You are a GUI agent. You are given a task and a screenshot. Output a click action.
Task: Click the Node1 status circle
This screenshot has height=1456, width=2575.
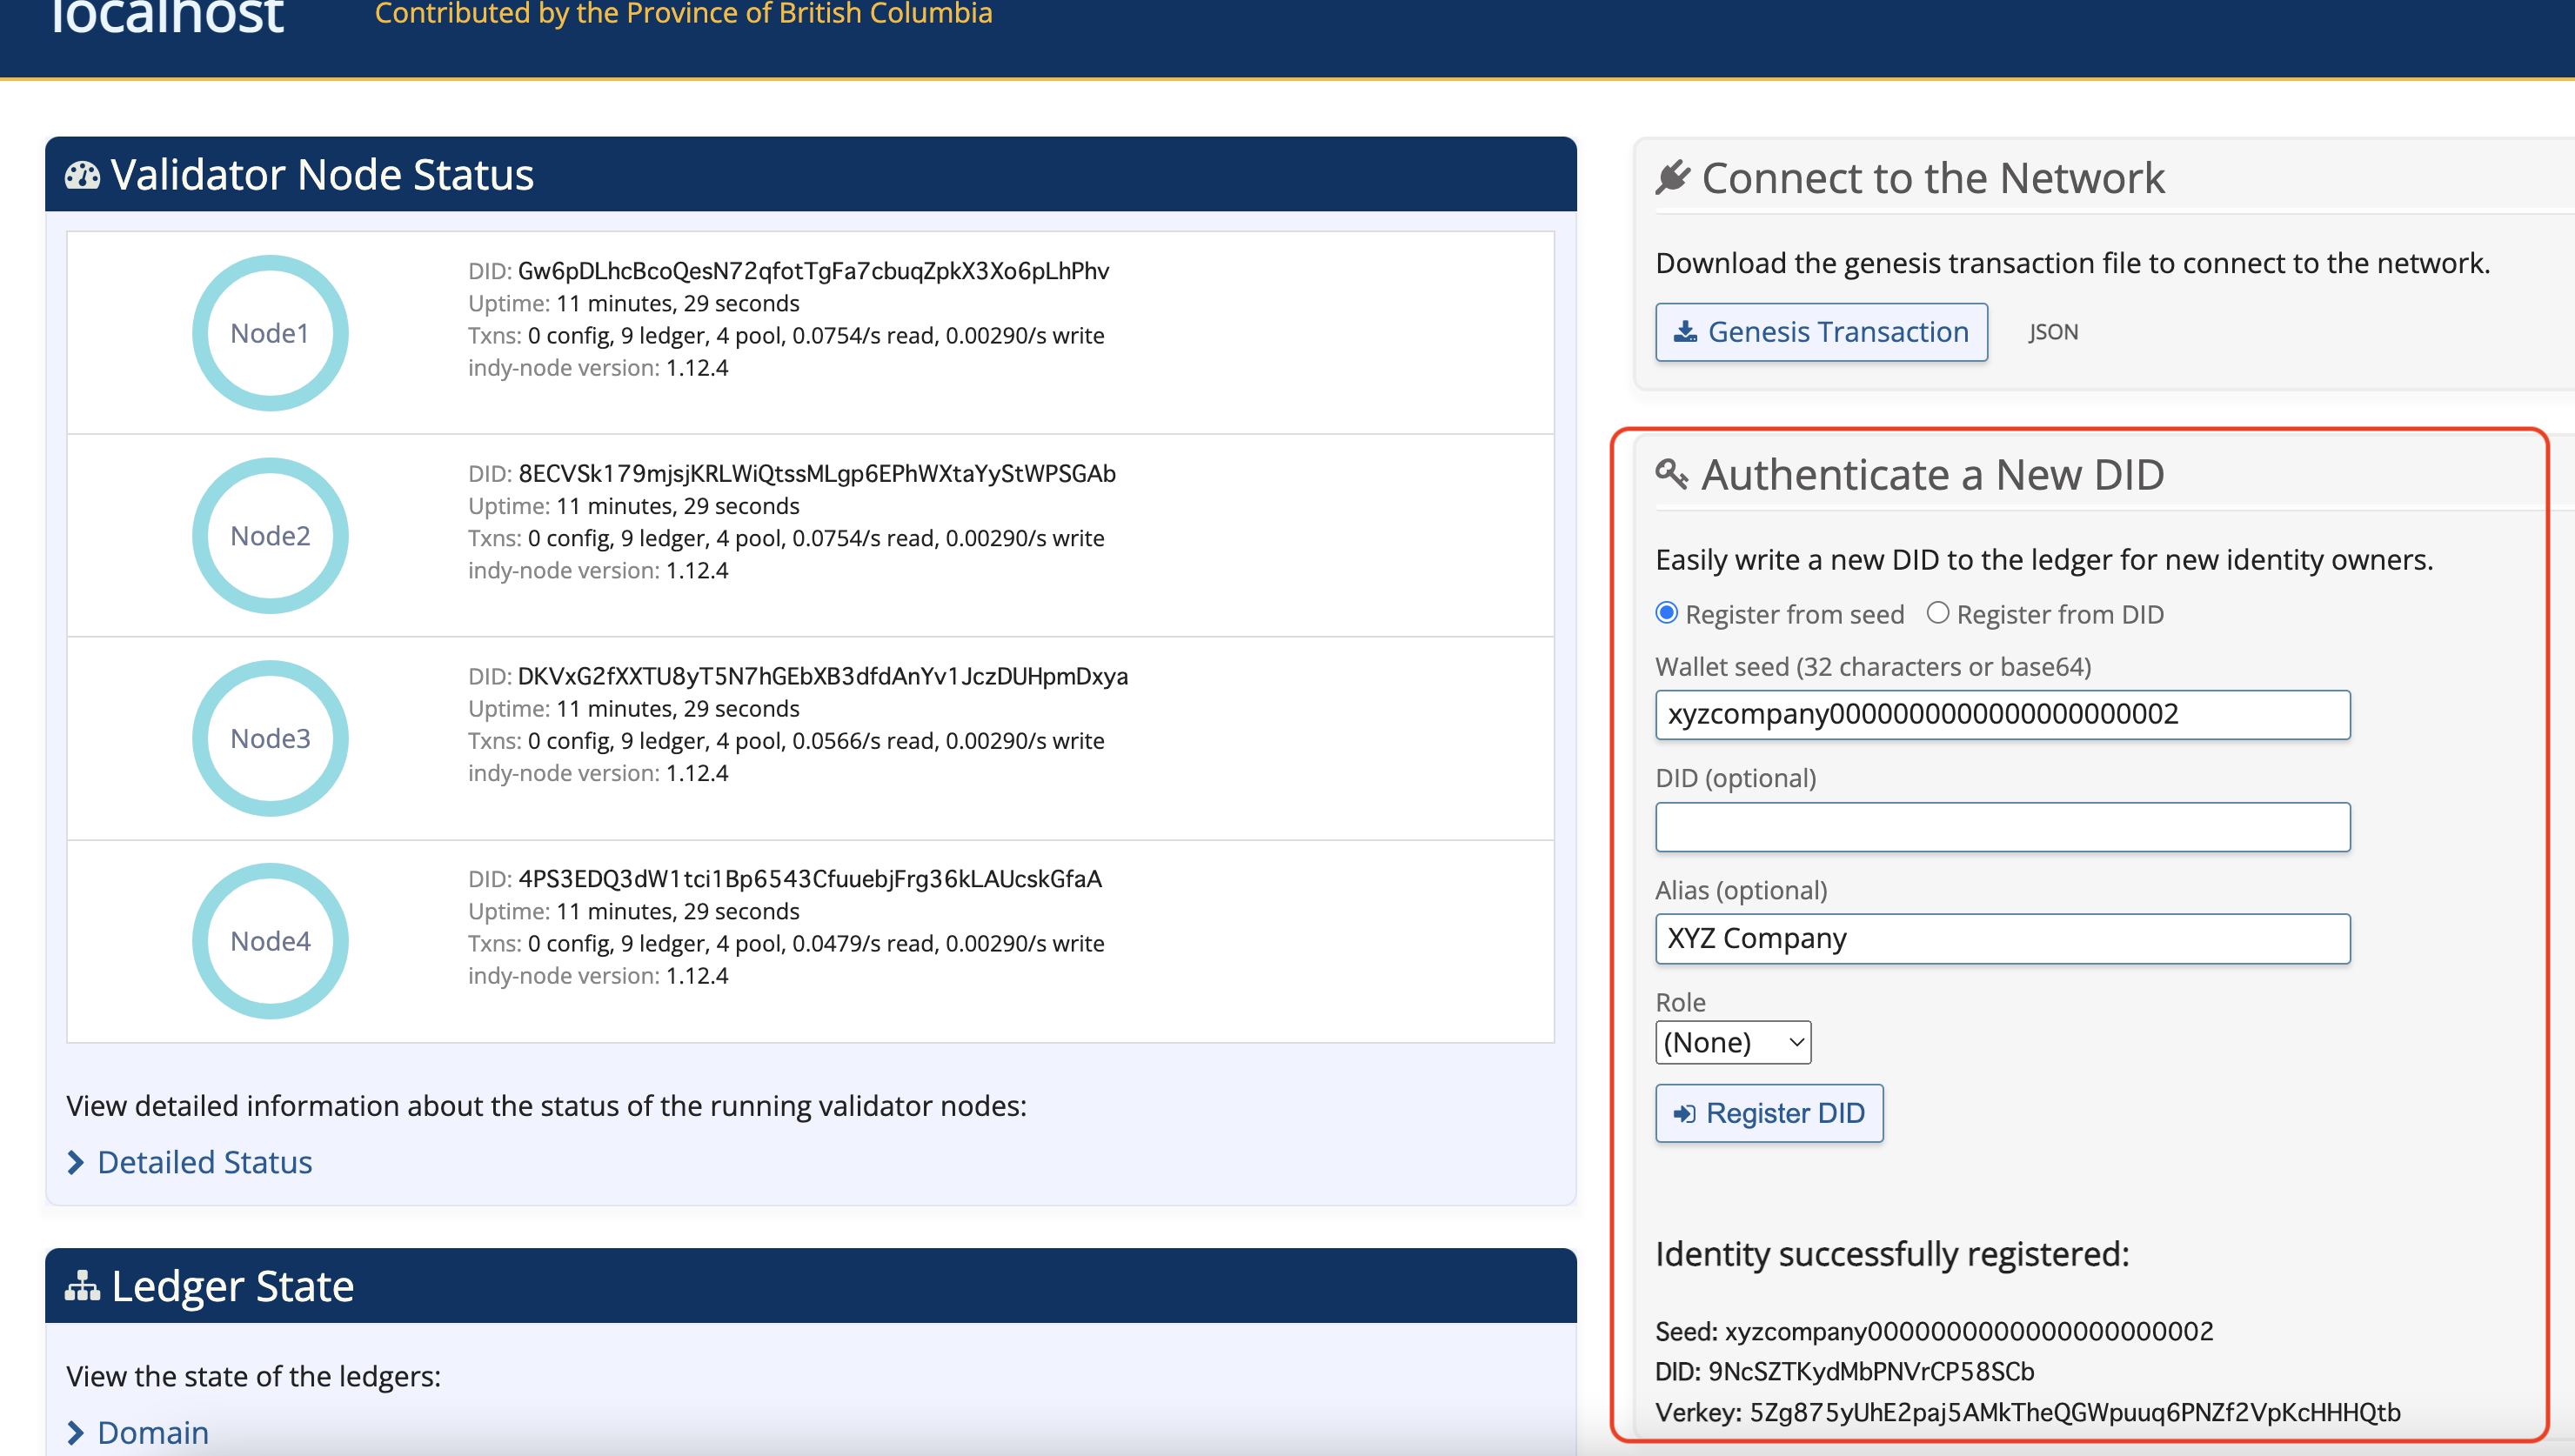click(270, 333)
